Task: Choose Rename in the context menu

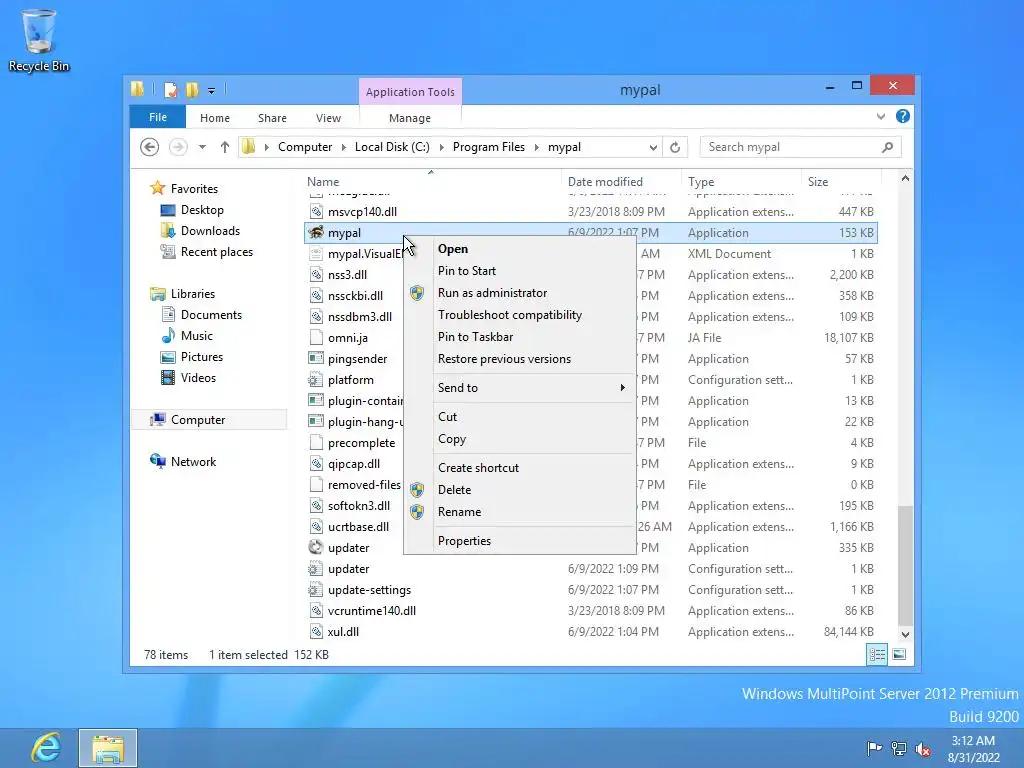Action: pos(520,512)
